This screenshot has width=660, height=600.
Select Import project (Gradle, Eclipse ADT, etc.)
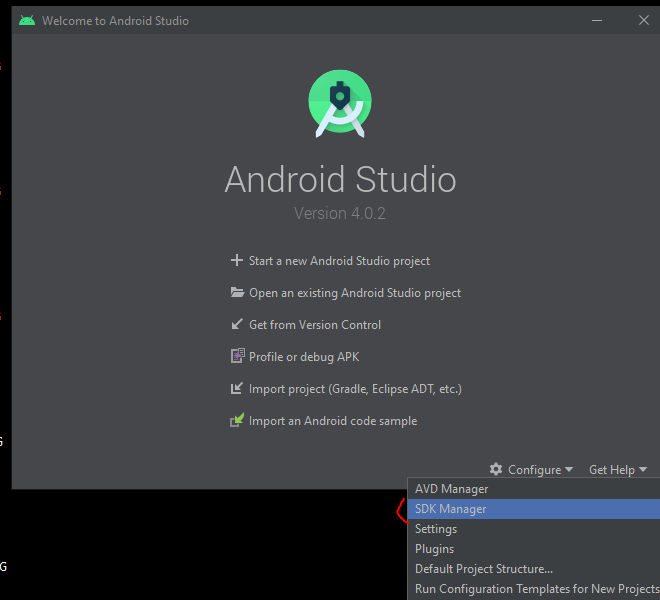[x=355, y=389]
